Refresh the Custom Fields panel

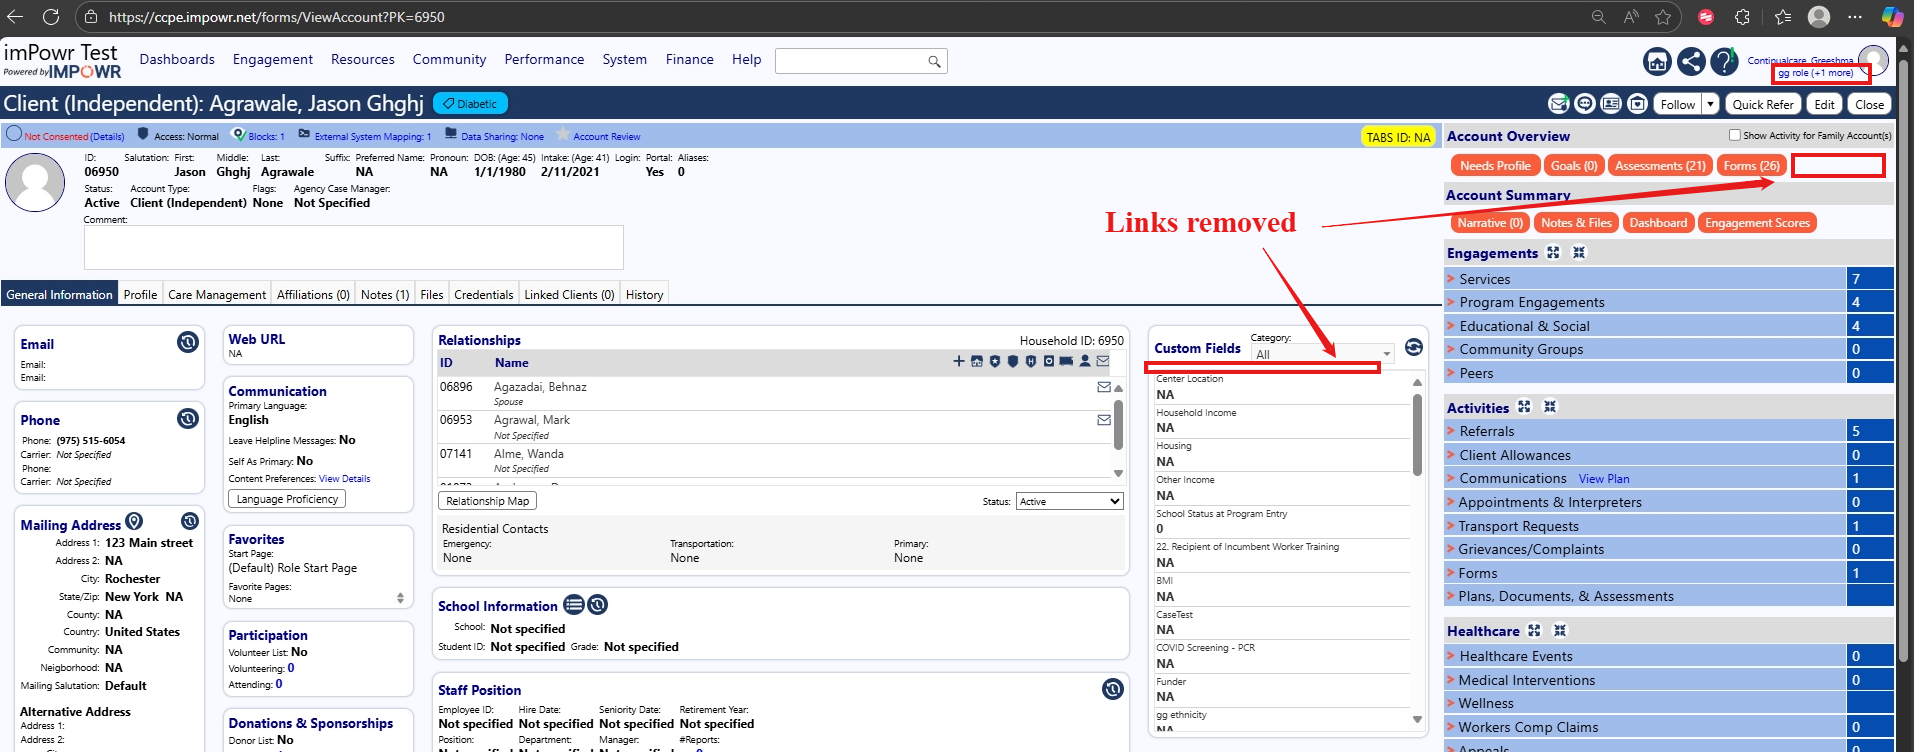1414,347
